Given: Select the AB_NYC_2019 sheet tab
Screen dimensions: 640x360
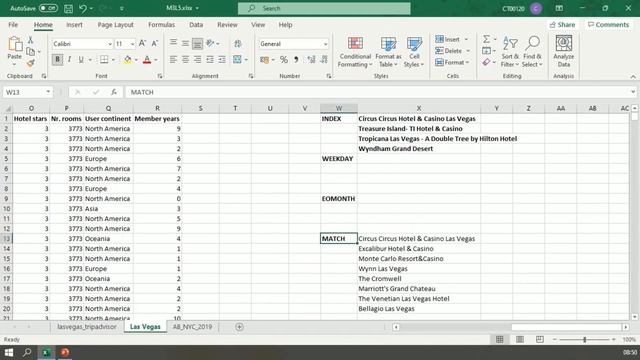Looking at the screenshot, I should tap(192, 327).
